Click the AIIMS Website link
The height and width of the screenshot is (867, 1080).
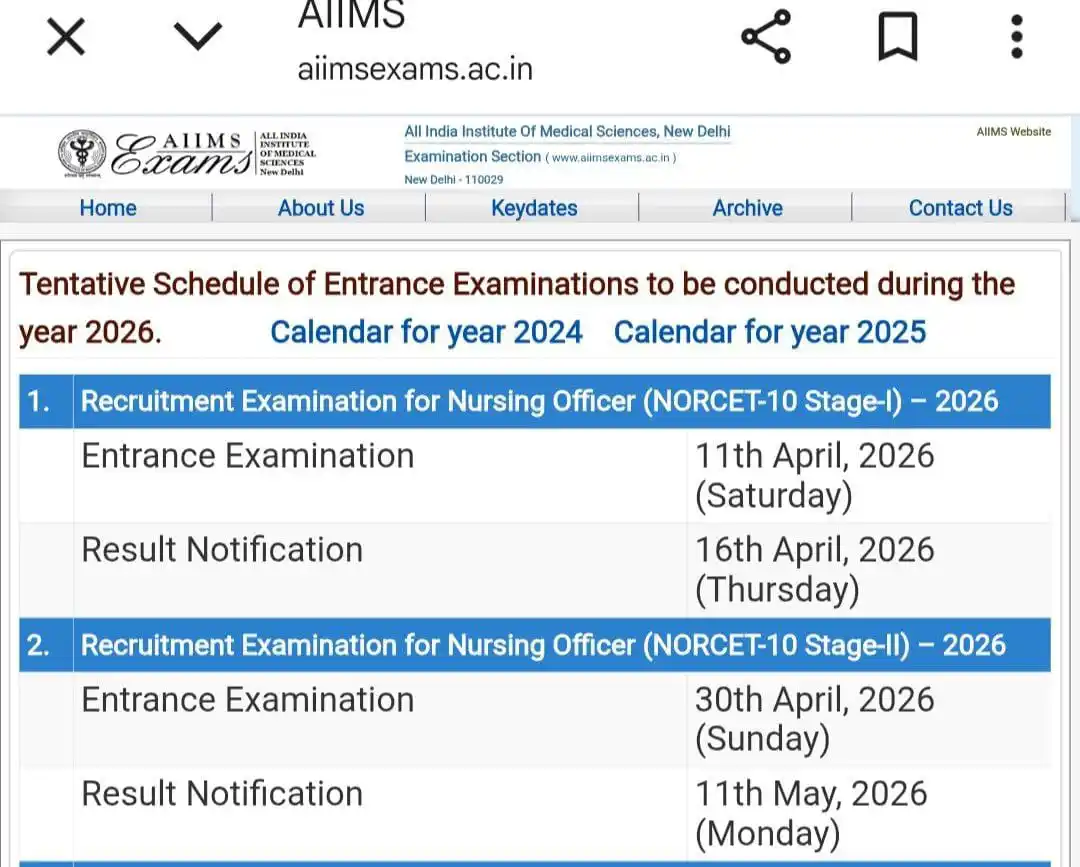1013,132
